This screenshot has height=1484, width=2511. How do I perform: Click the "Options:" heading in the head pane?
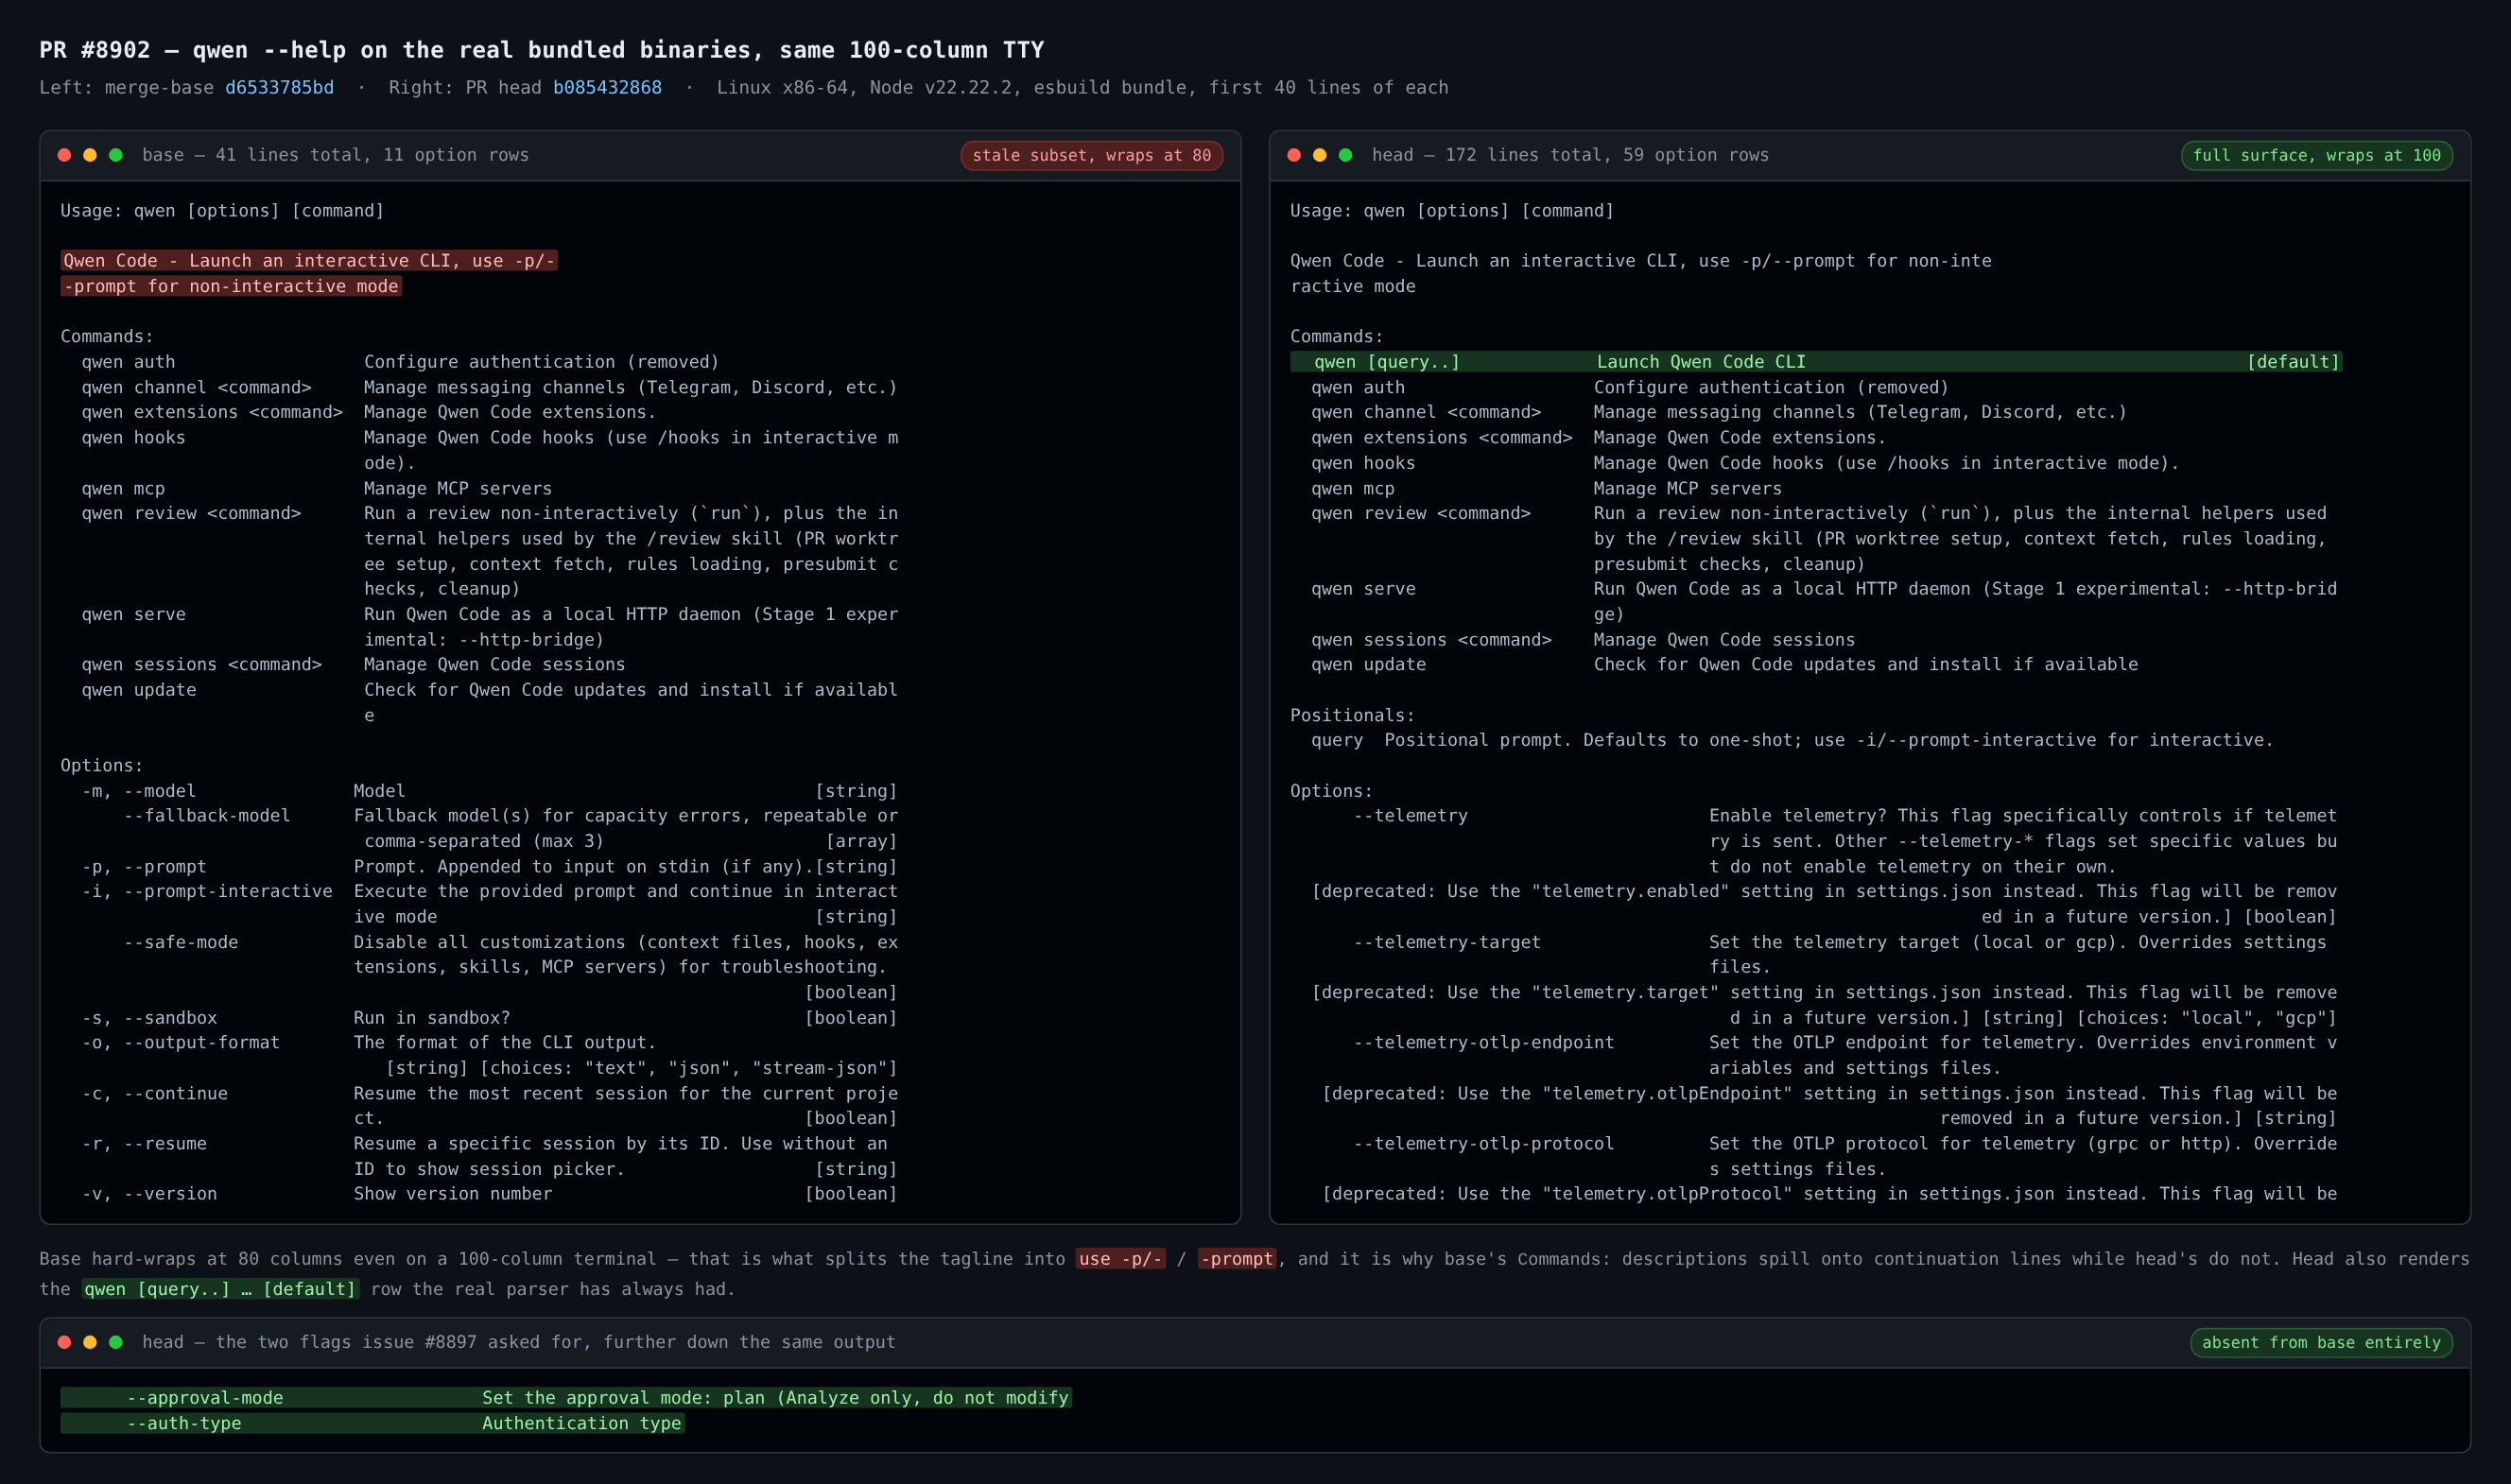[x=1331, y=791]
